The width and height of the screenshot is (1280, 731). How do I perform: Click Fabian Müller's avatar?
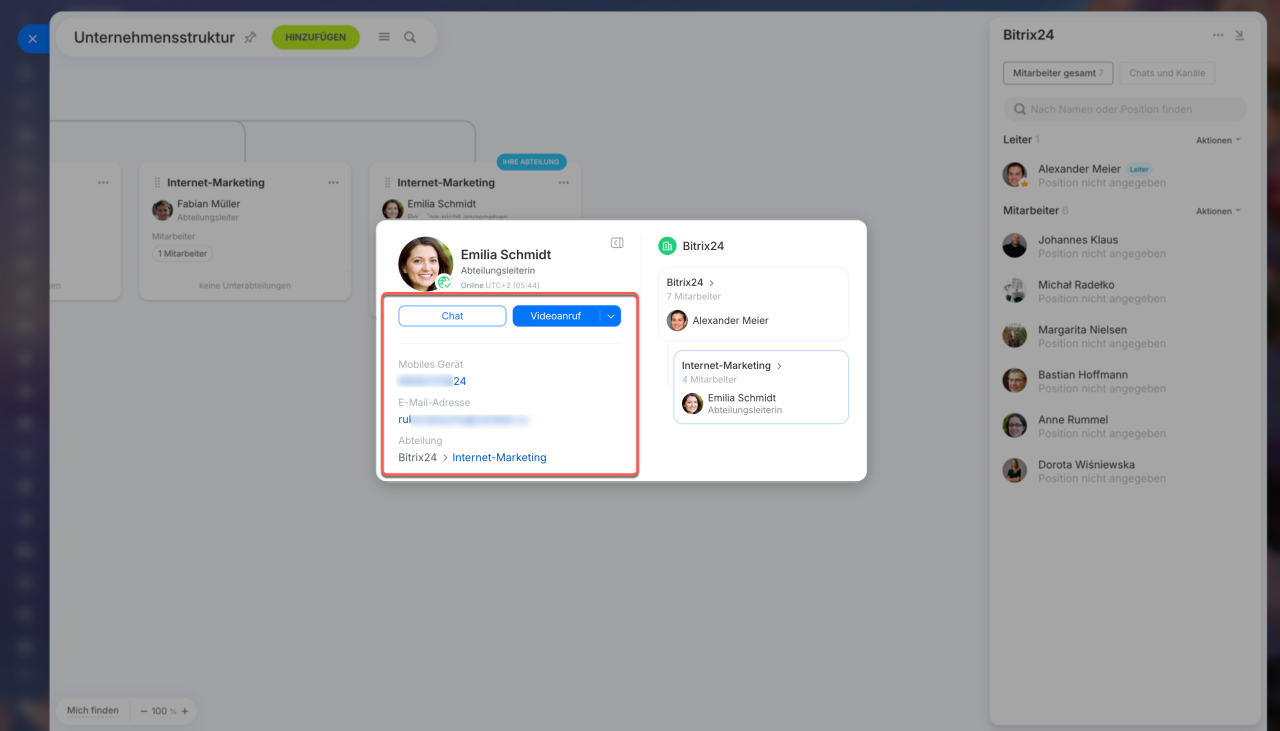click(x=162, y=210)
